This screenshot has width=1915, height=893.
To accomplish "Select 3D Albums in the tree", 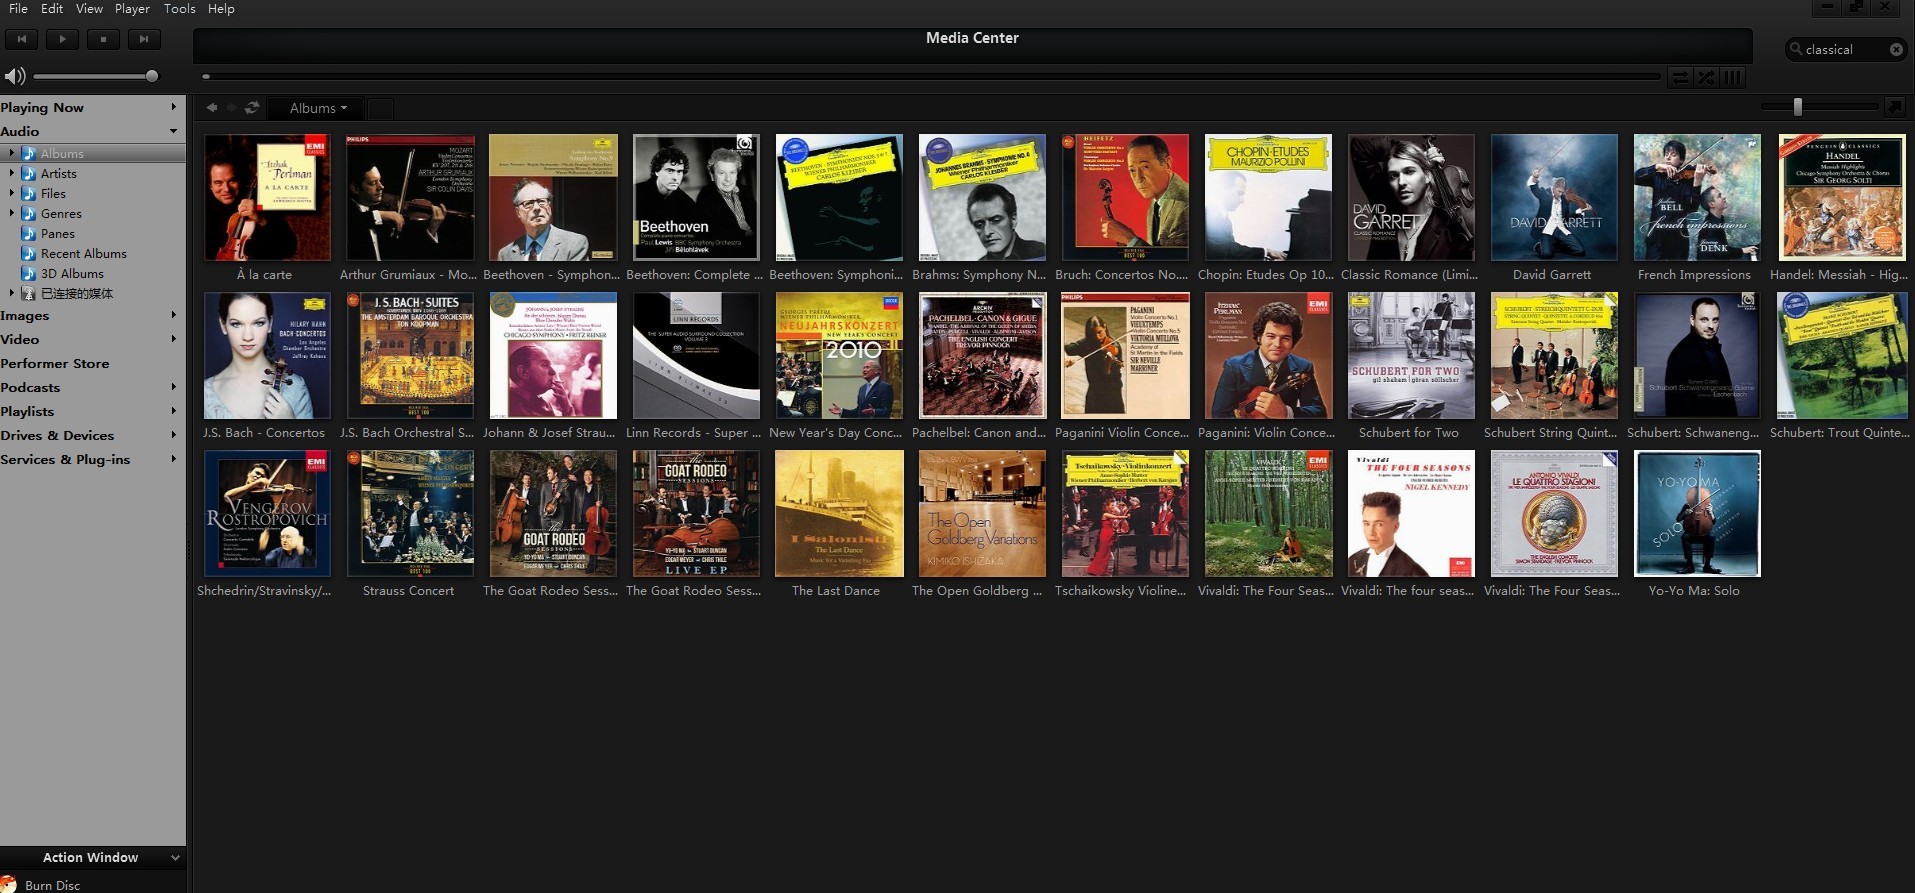I will (72, 273).
